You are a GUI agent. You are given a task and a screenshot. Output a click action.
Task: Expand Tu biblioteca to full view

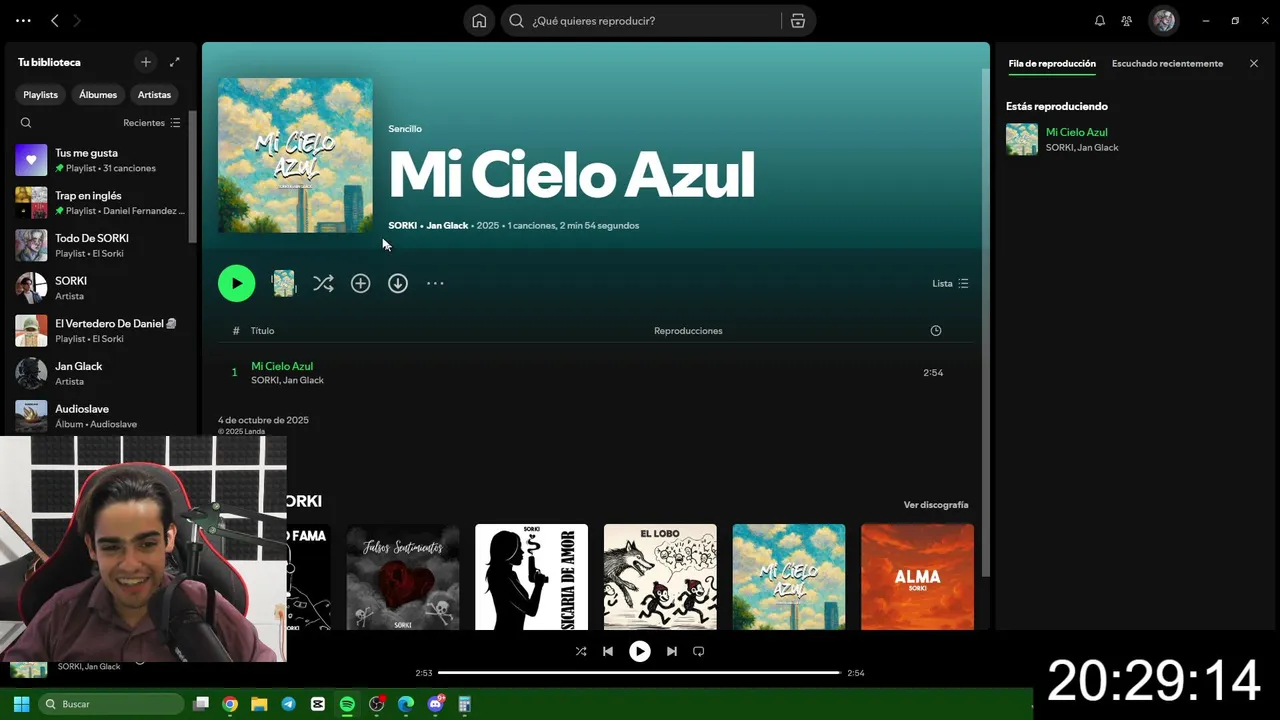pos(175,62)
